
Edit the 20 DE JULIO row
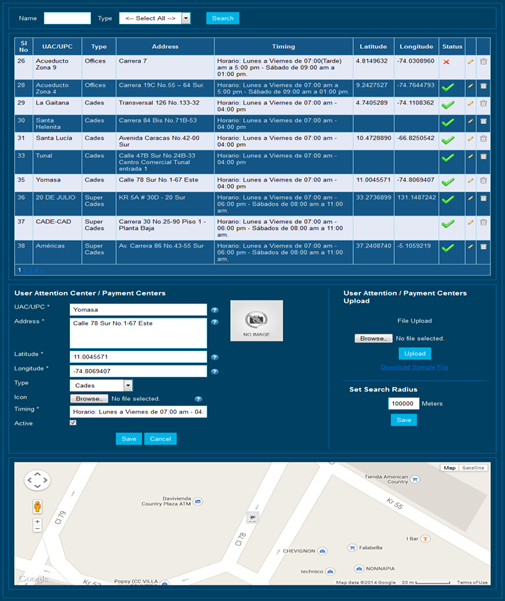point(470,198)
